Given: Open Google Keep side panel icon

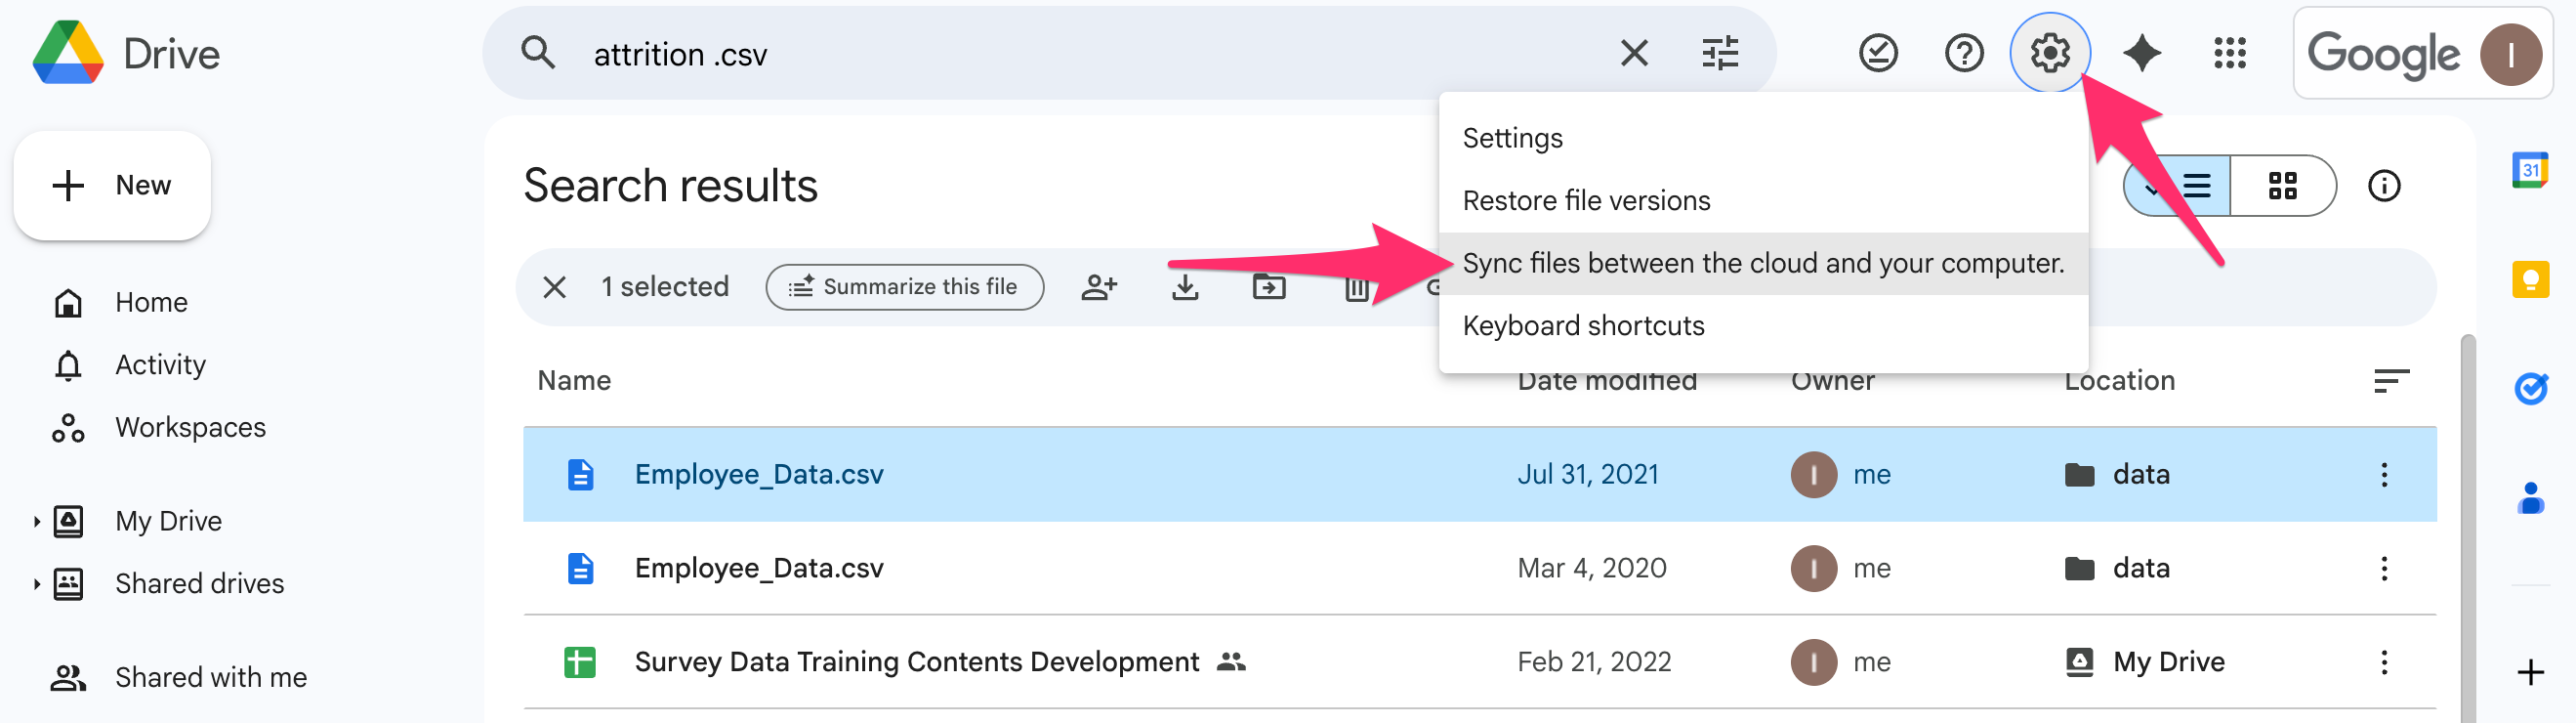Looking at the screenshot, I should point(2529,279).
